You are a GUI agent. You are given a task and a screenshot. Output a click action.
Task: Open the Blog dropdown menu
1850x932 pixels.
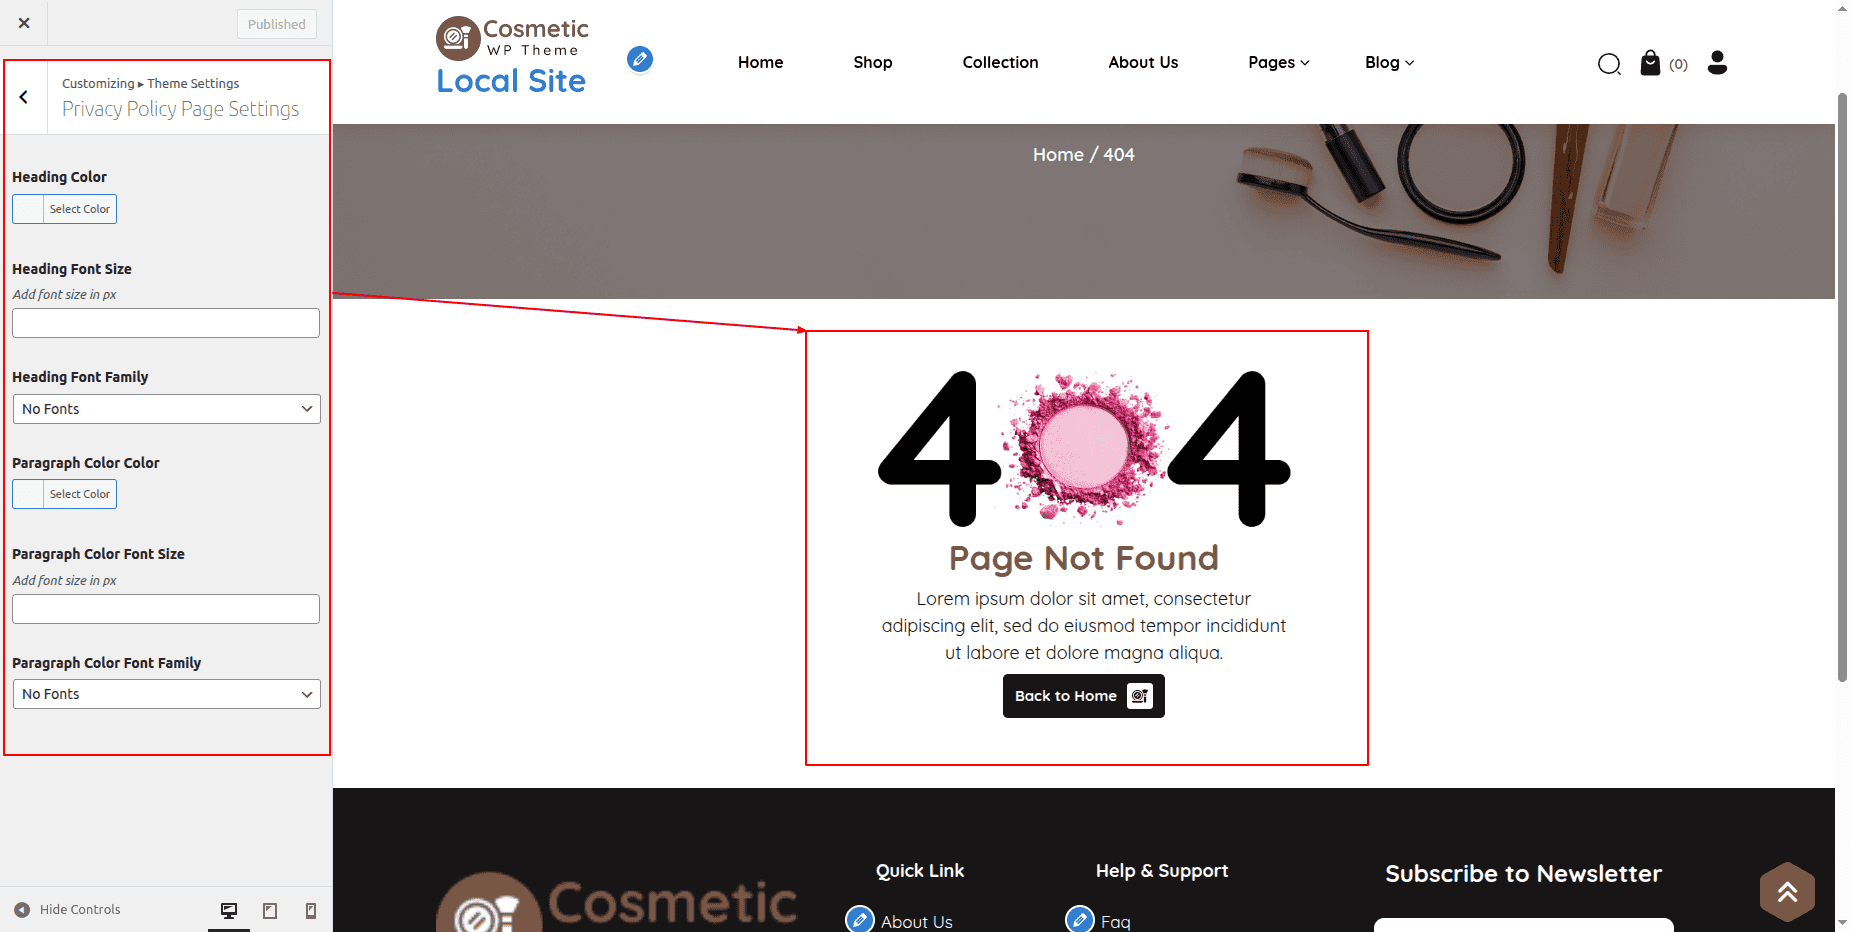tap(1389, 62)
